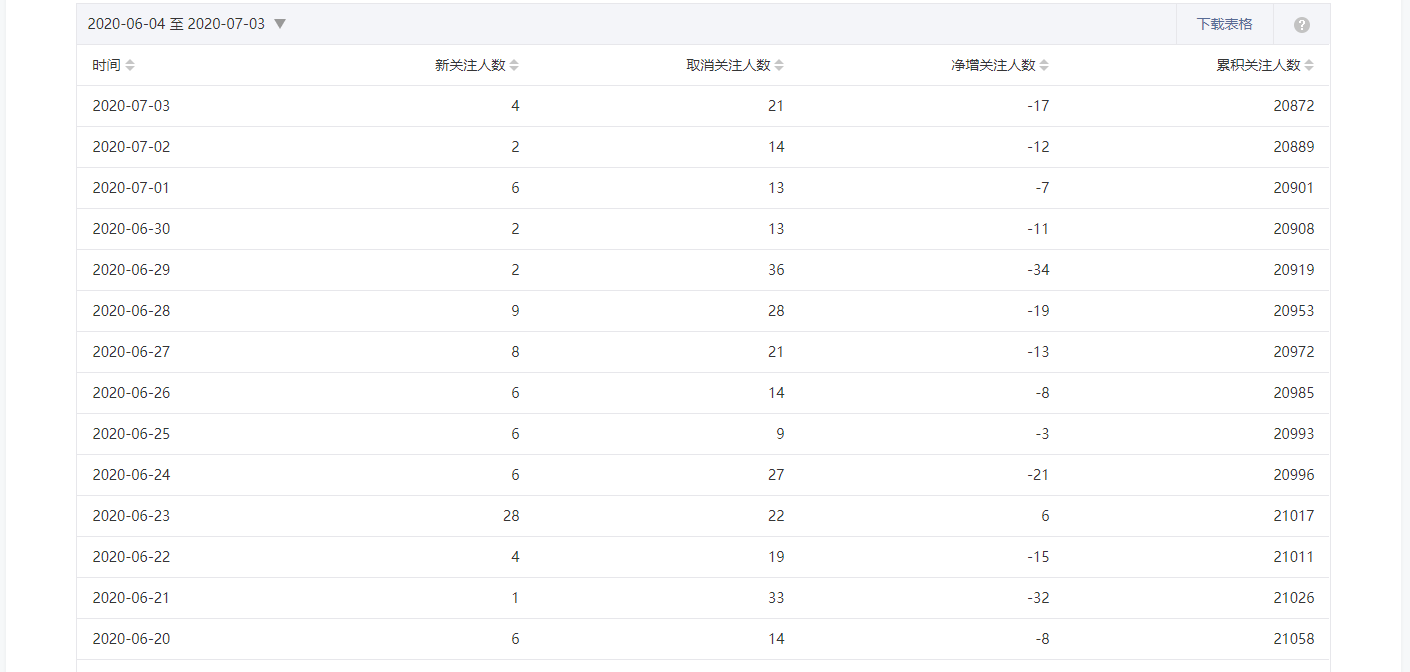1410x672 pixels.
Task: Click cumulative followers value 20889
Action: [1294, 147]
